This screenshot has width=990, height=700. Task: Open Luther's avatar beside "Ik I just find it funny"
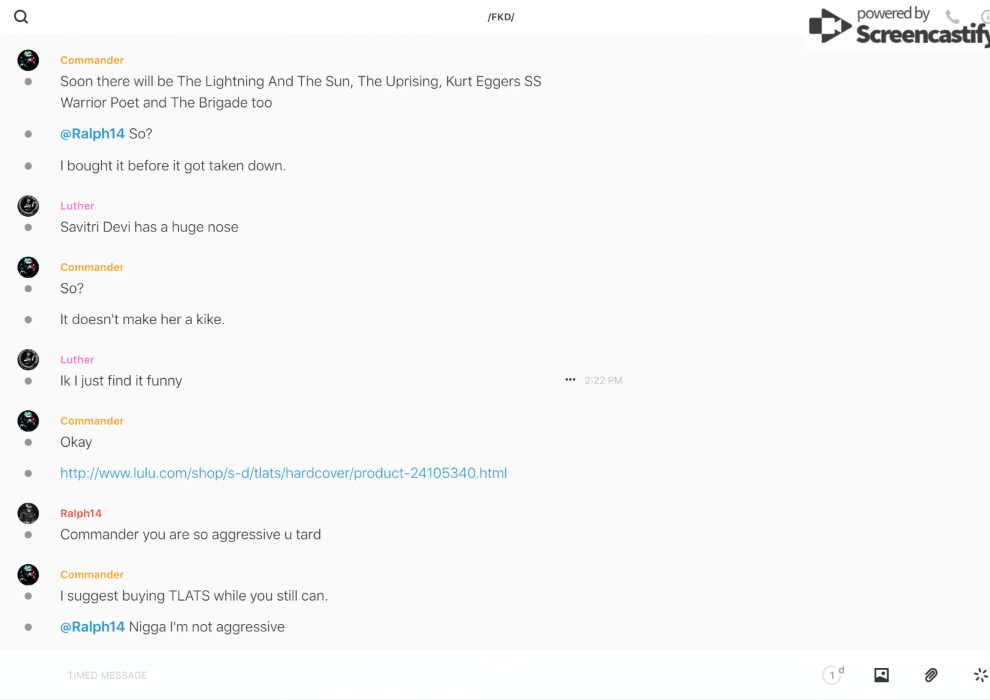[x=28, y=359]
